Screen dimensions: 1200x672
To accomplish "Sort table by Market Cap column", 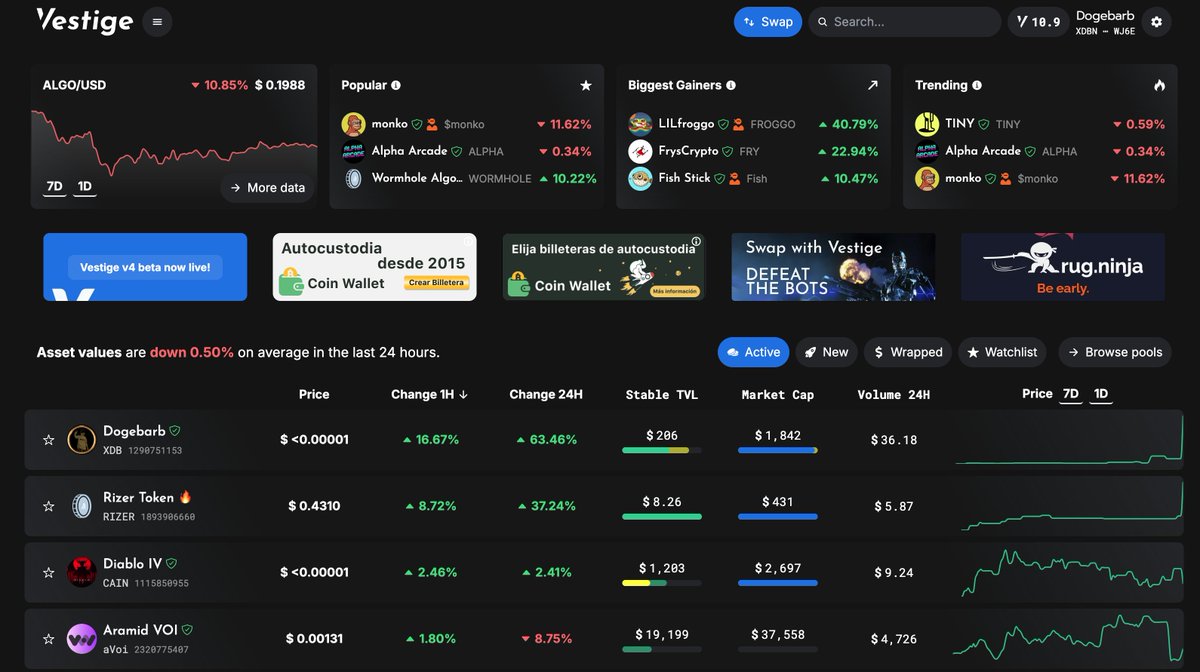I will click(777, 395).
